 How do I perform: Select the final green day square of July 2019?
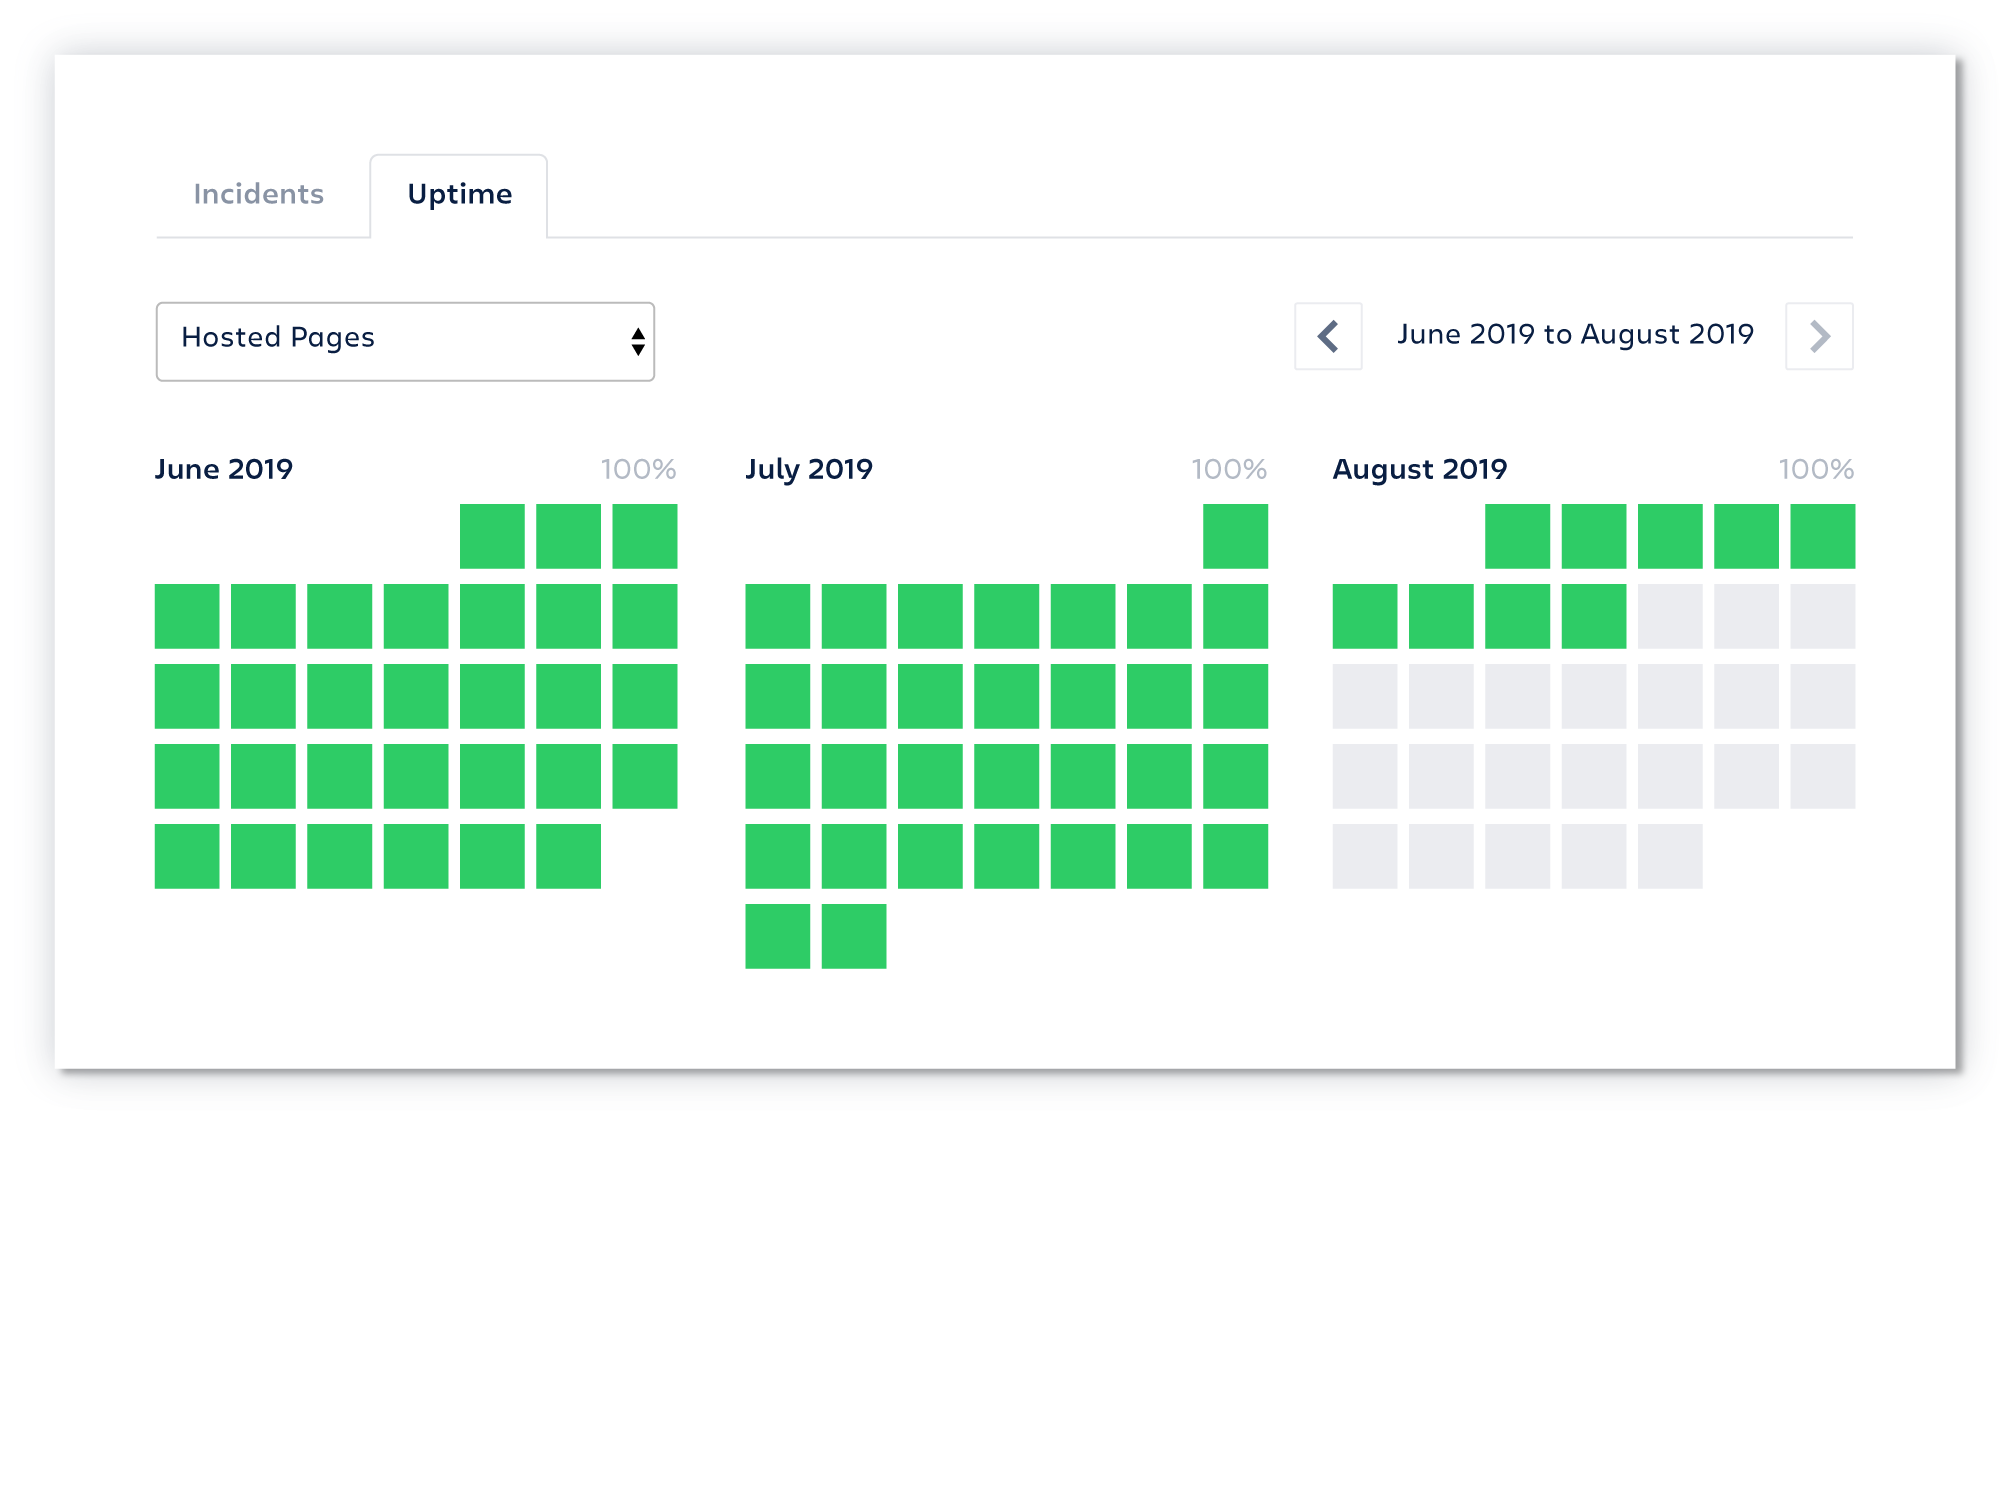(x=854, y=936)
